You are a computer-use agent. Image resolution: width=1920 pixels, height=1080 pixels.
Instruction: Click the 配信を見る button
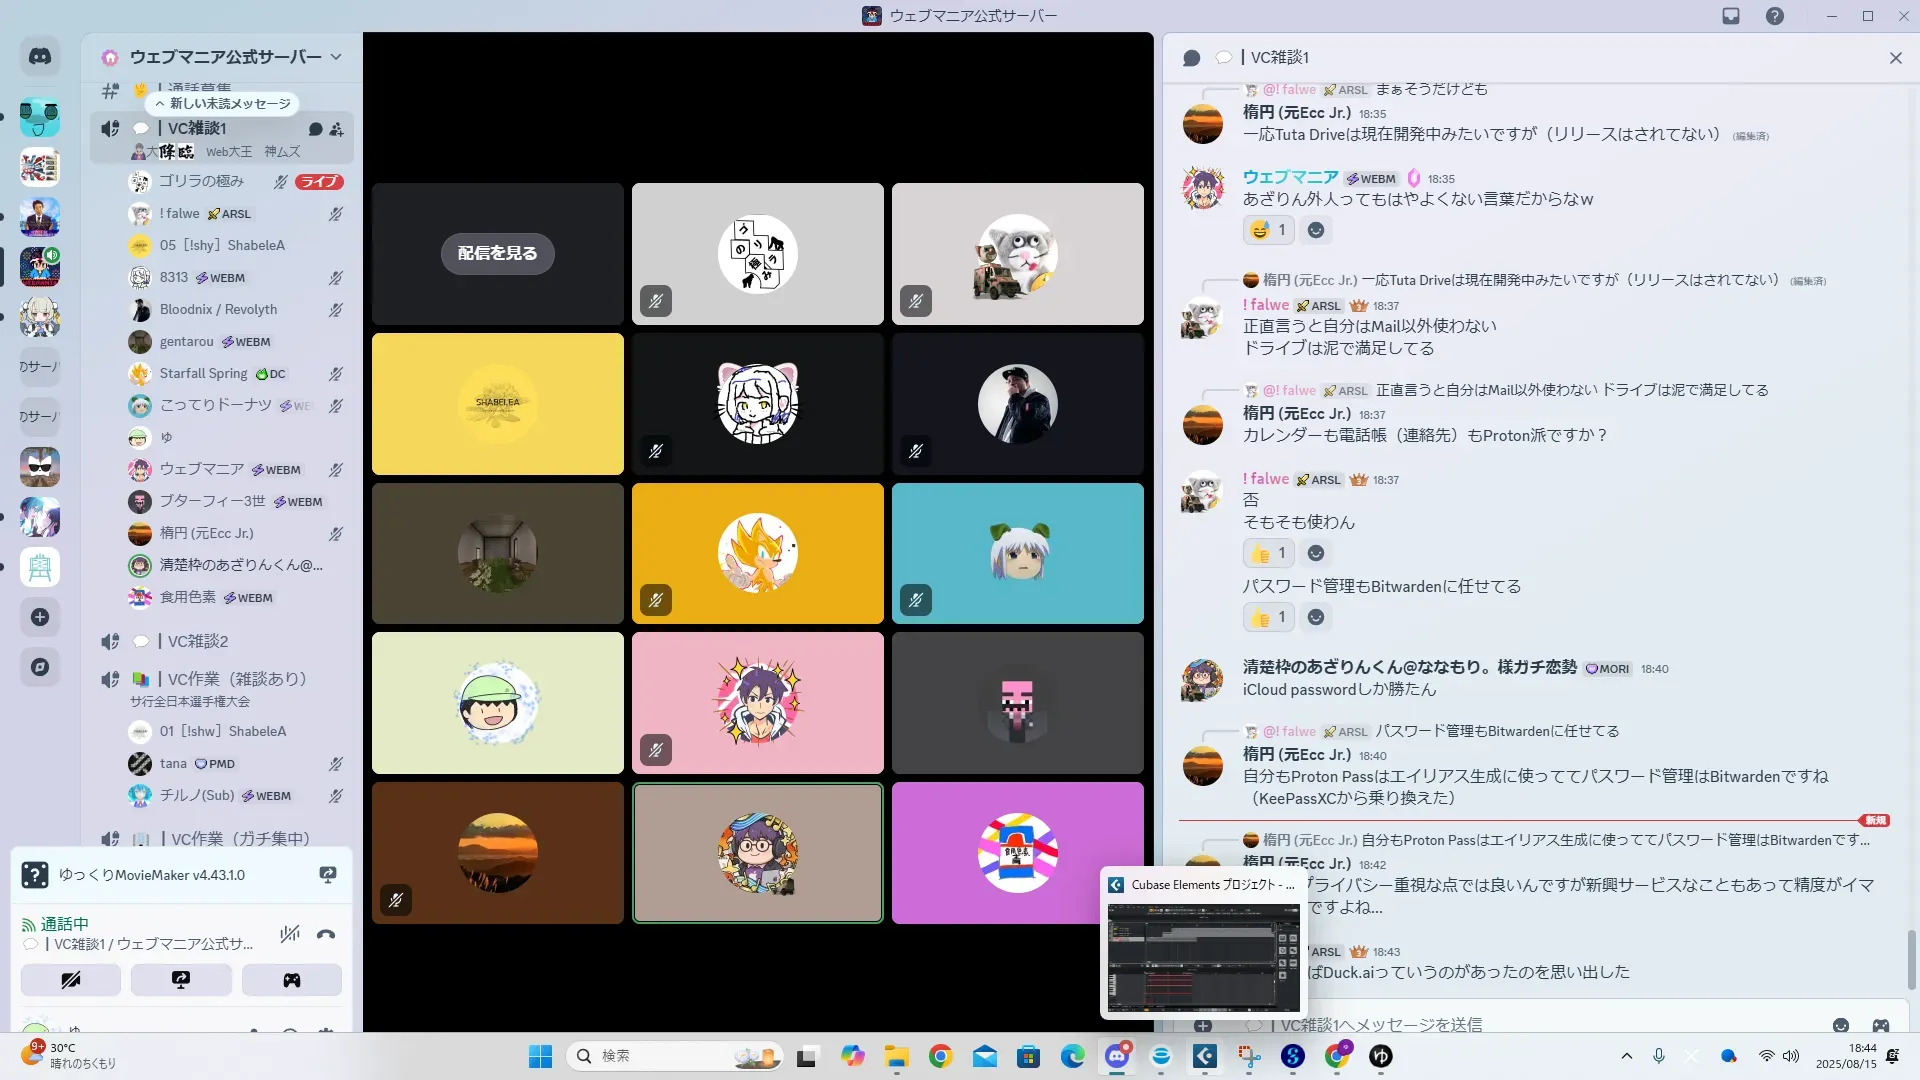[497, 254]
